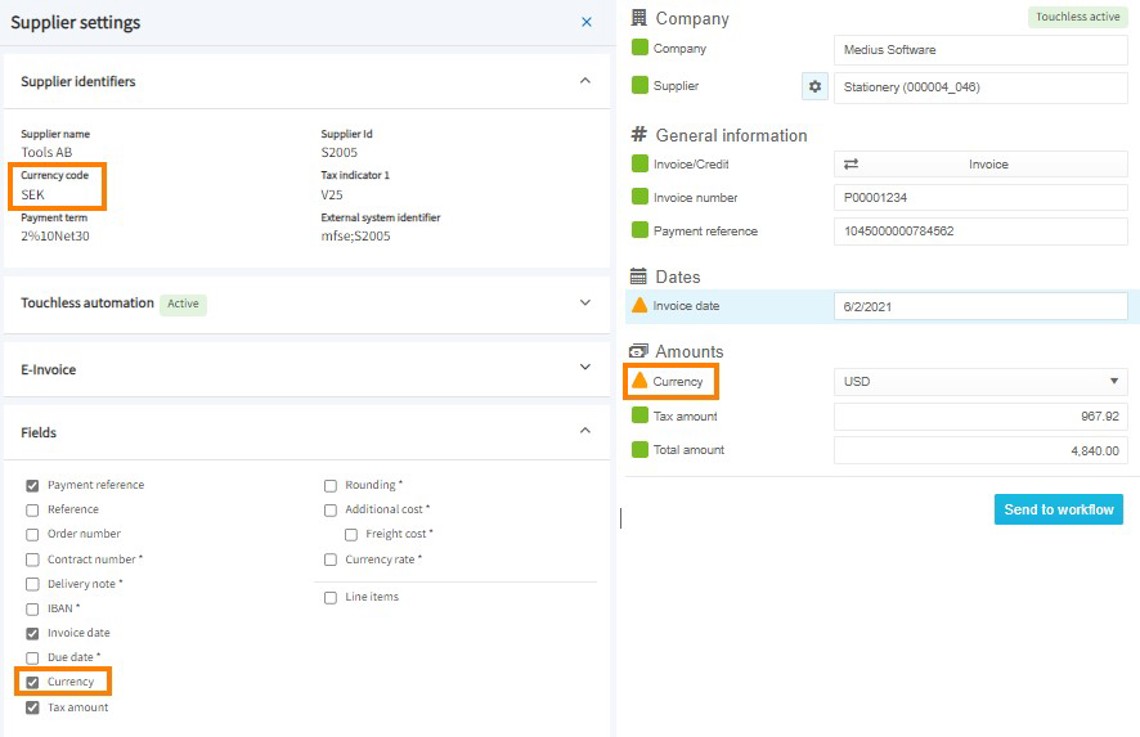
Task: Uncheck the Currency field checkbox
Action: 33,683
